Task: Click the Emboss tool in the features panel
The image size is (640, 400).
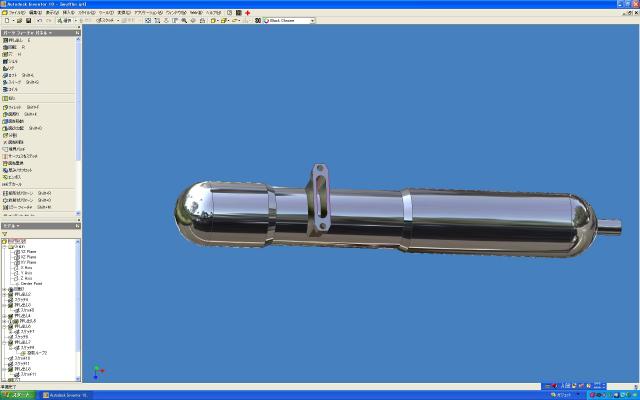Action: (18, 177)
